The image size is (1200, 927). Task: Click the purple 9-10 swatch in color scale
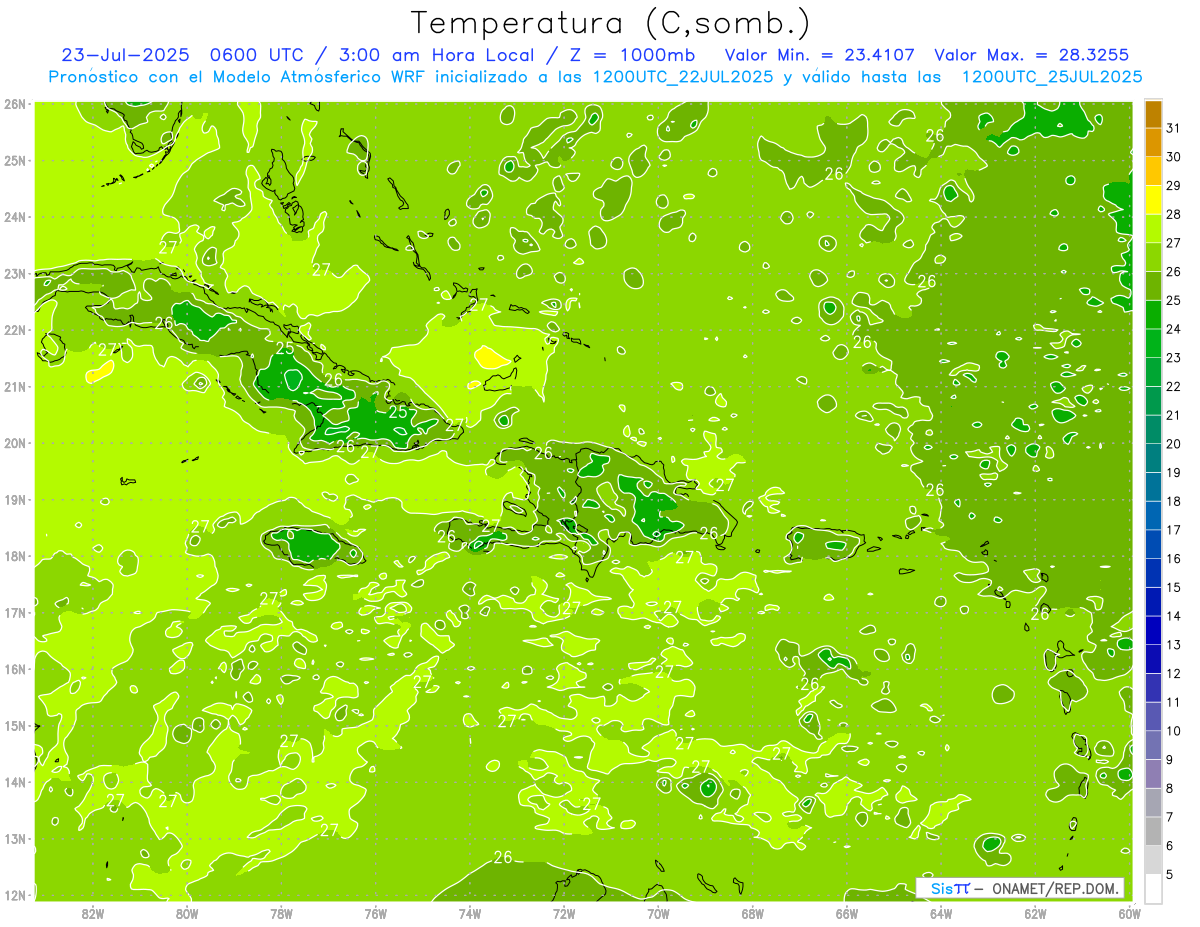point(1153,744)
